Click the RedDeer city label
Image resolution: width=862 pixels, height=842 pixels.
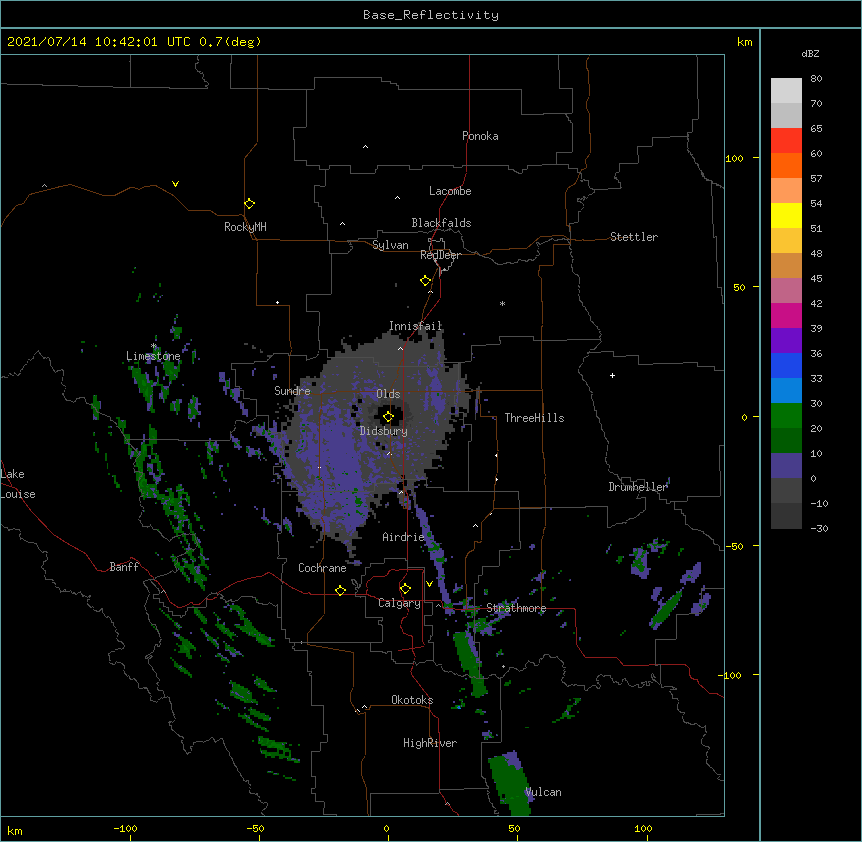pos(440,255)
